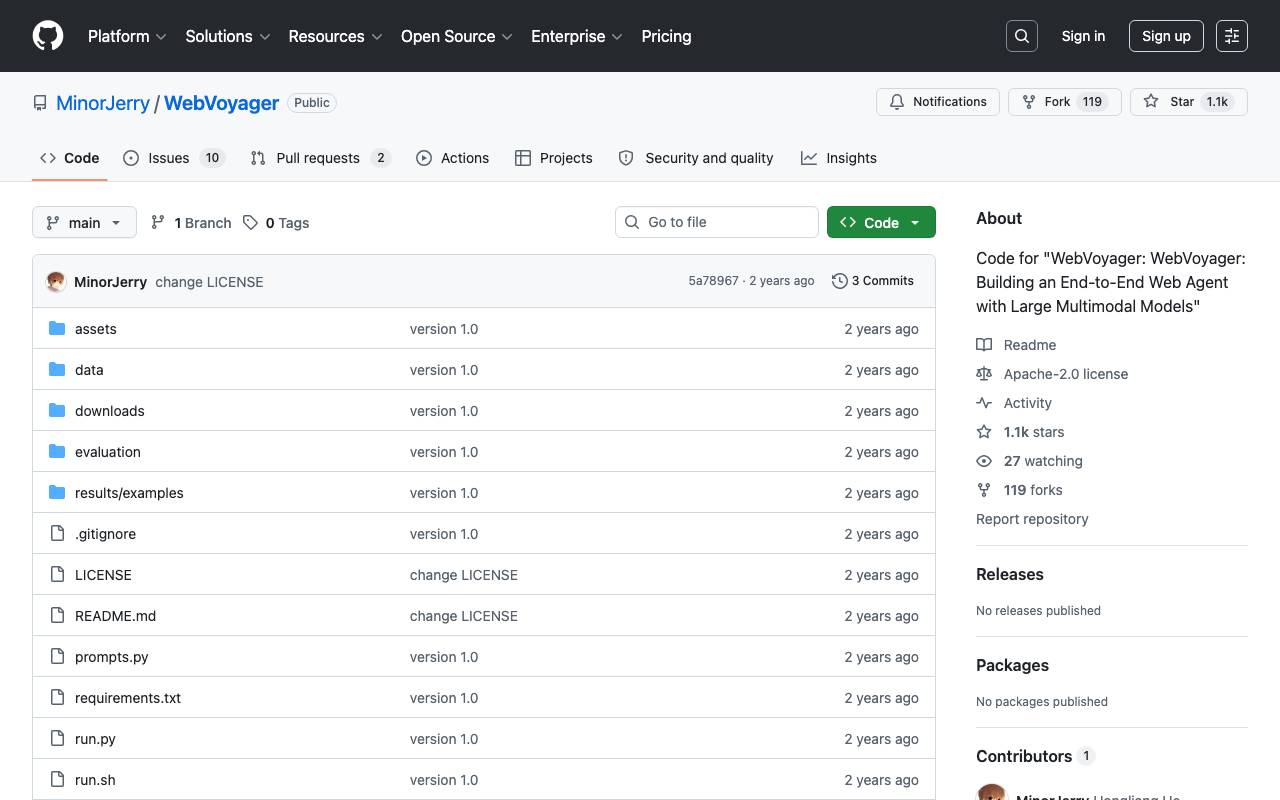Image resolution: width=1280 pixels, height=800 pixels.
Task: Open the search magnifier button
Action: tap(1022, 36)
